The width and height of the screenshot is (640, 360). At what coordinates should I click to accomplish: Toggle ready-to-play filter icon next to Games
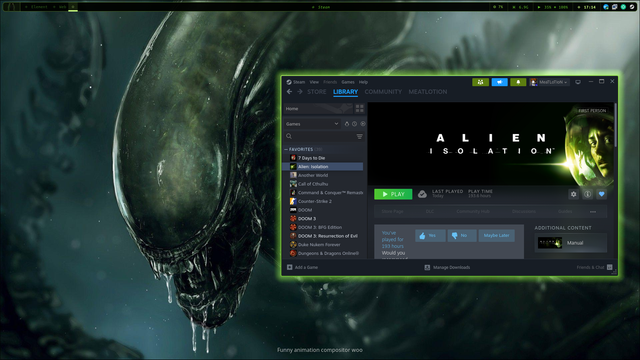(x=347, y=124)
